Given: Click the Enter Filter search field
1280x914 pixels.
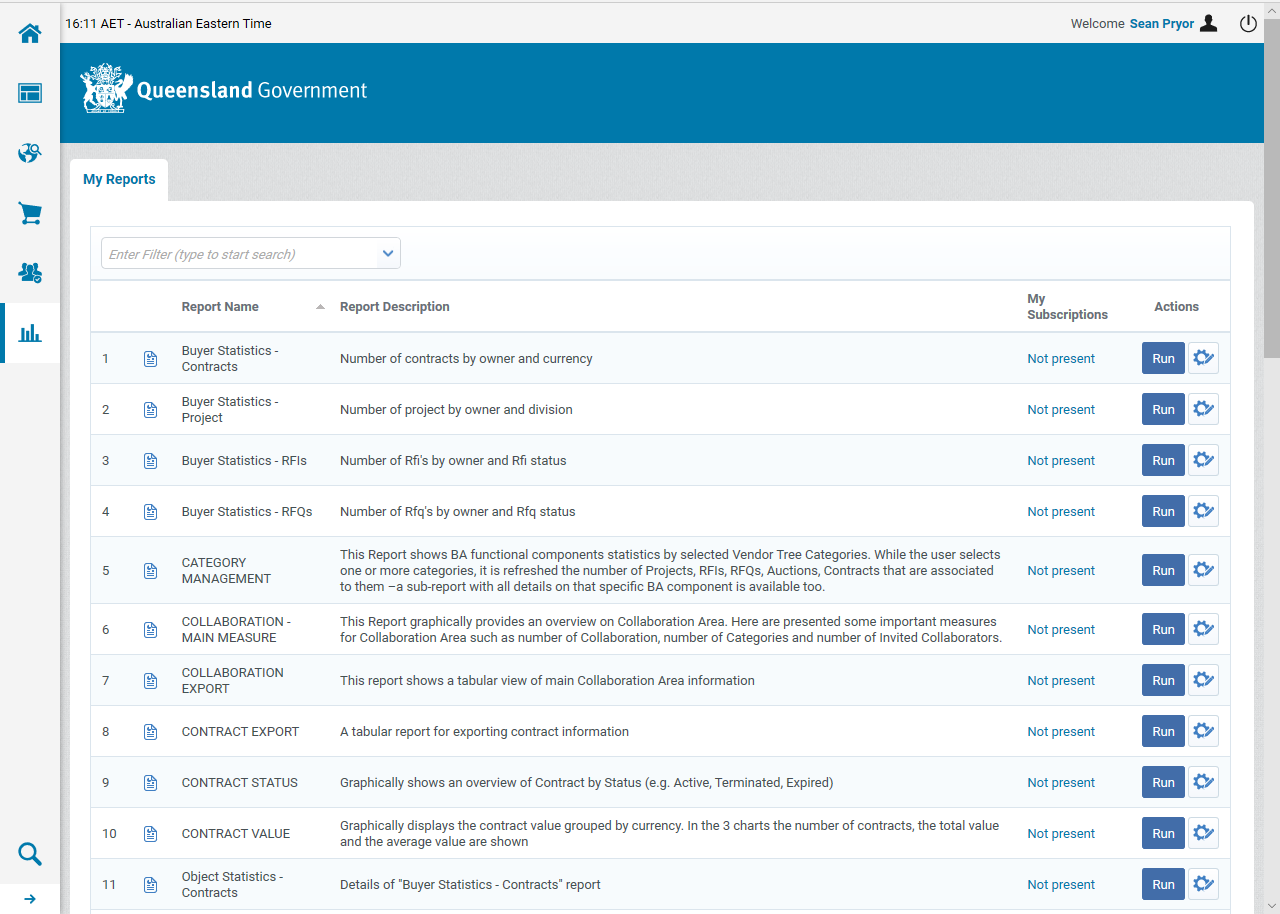Looking at the screenshot, I should tap(238, 254).
